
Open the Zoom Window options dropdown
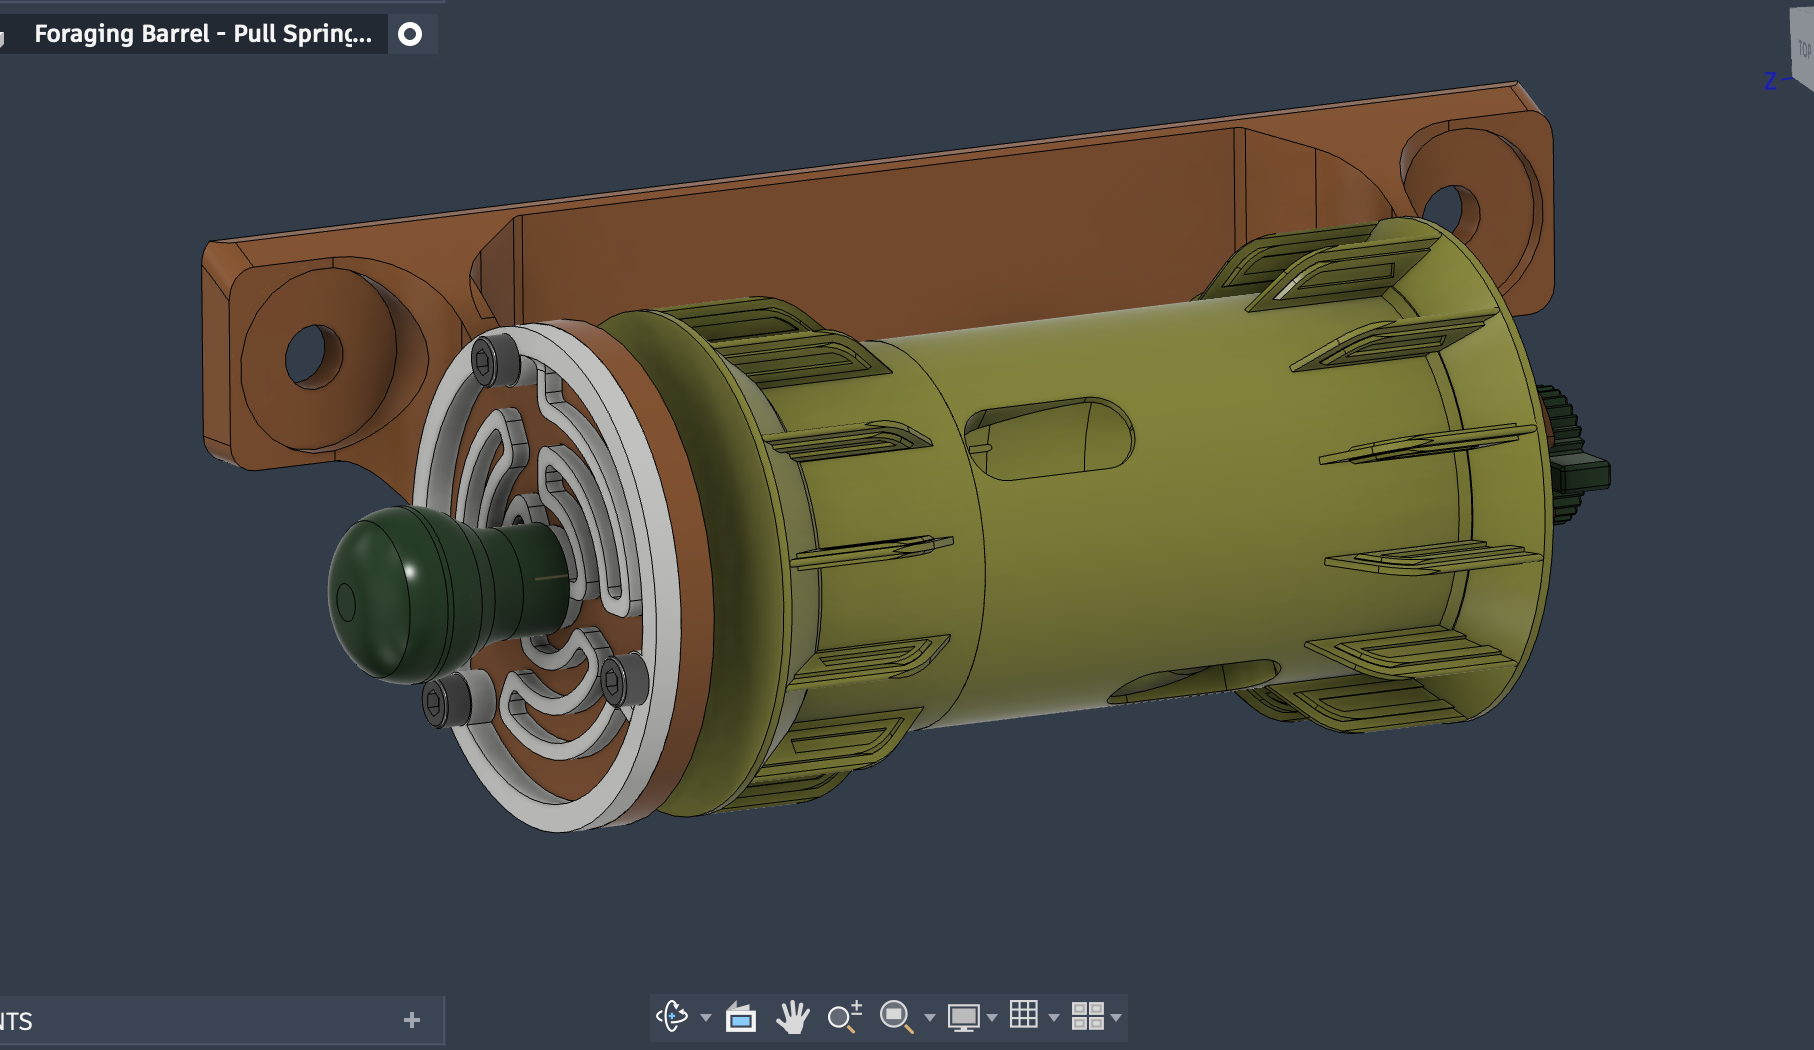click(x=930, y=1018)
